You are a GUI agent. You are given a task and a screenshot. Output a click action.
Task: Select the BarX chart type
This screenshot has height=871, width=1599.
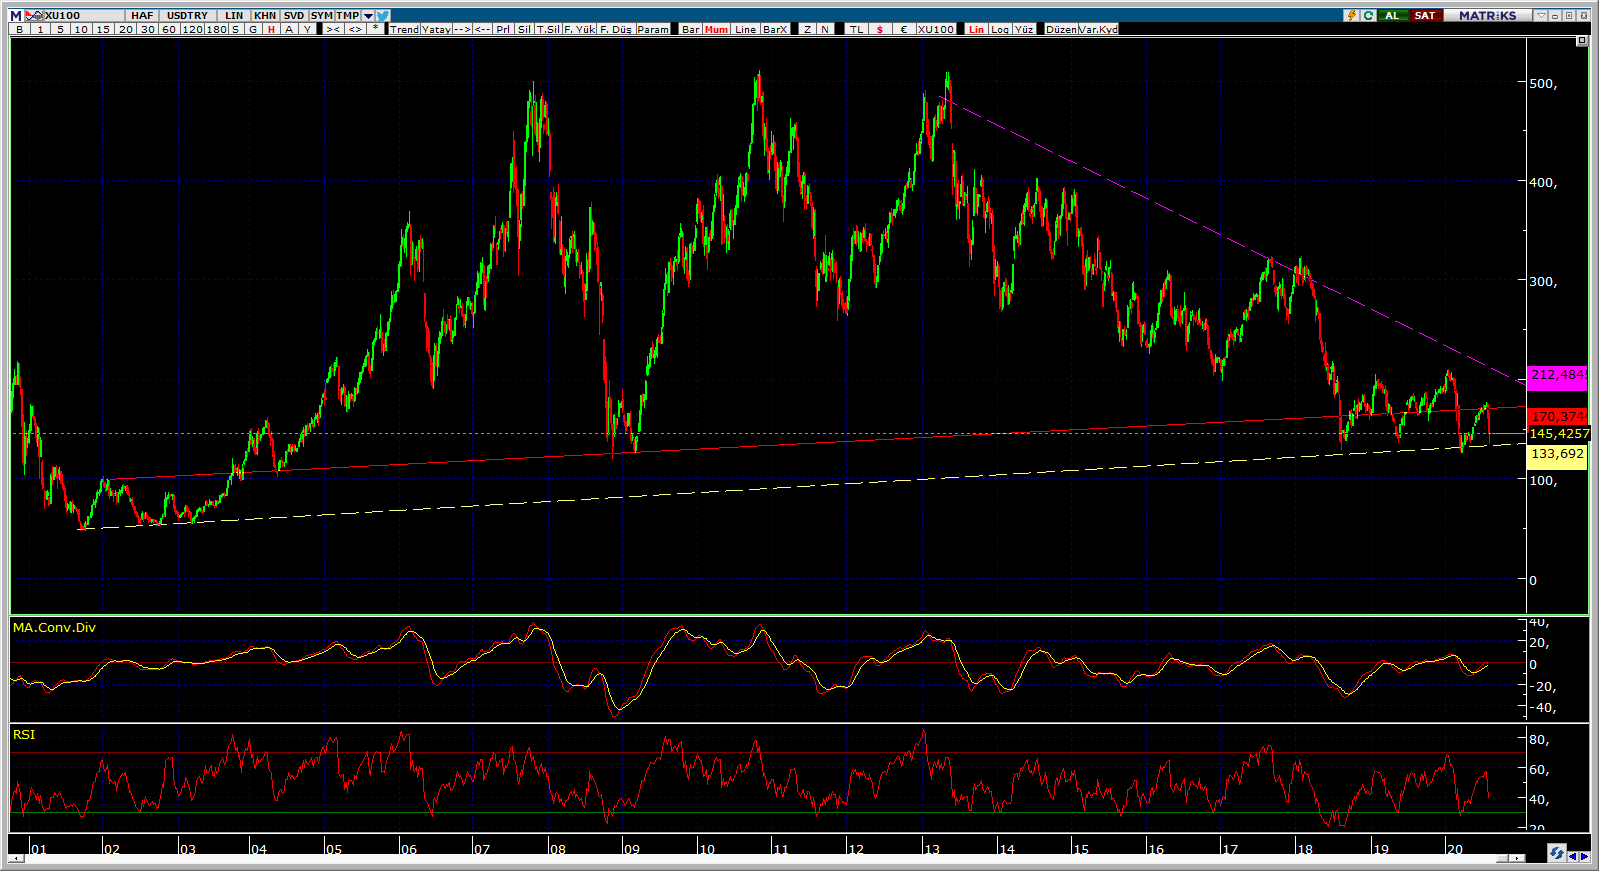click(x=775, y=29)
